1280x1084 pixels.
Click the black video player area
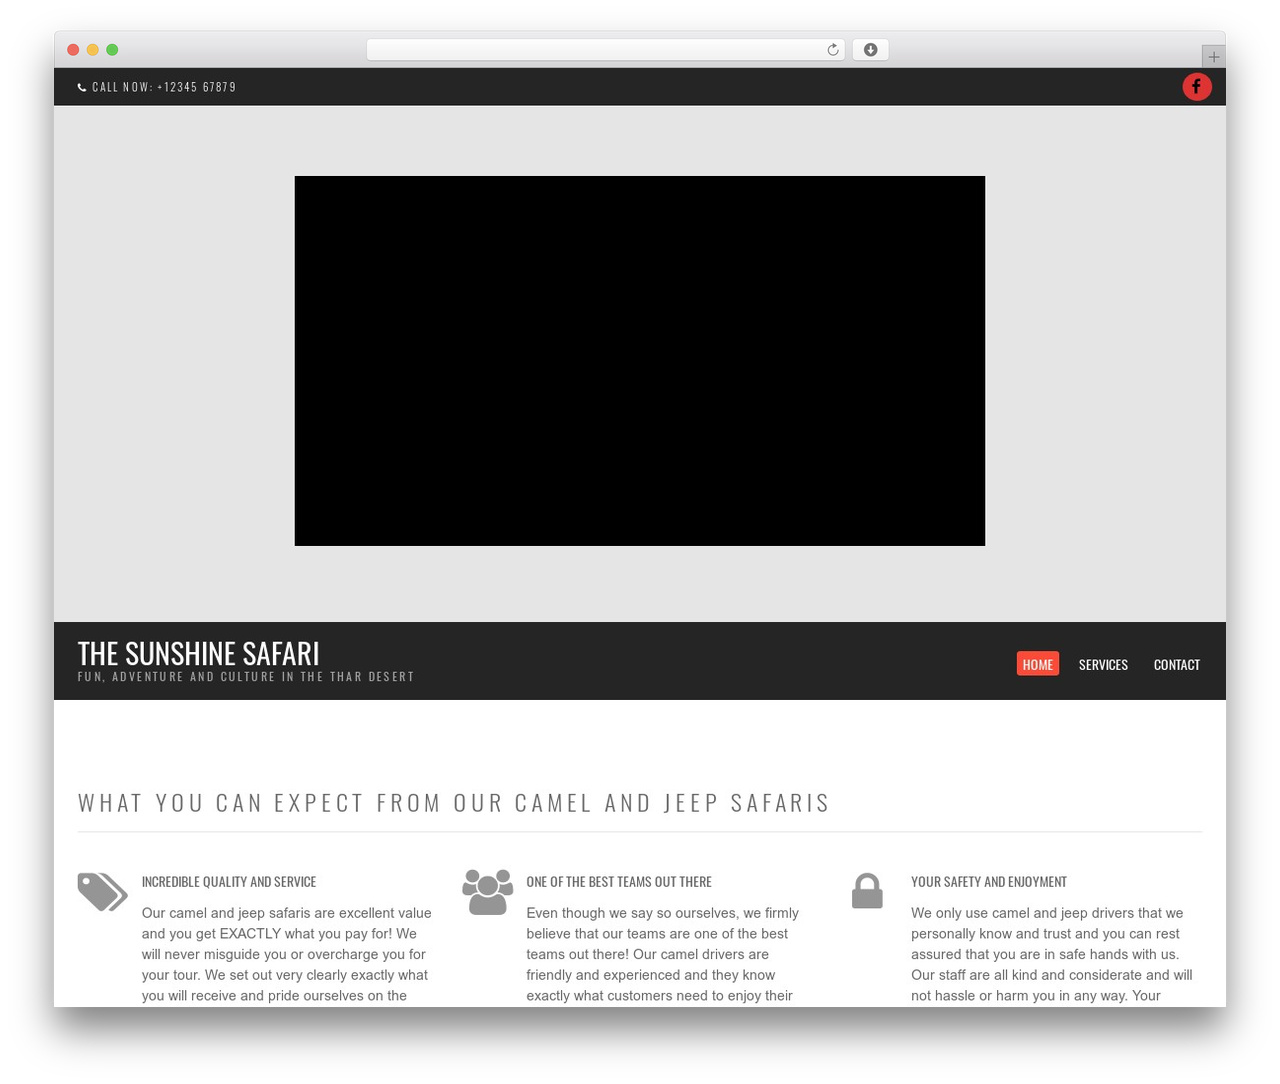coord(640,361)
